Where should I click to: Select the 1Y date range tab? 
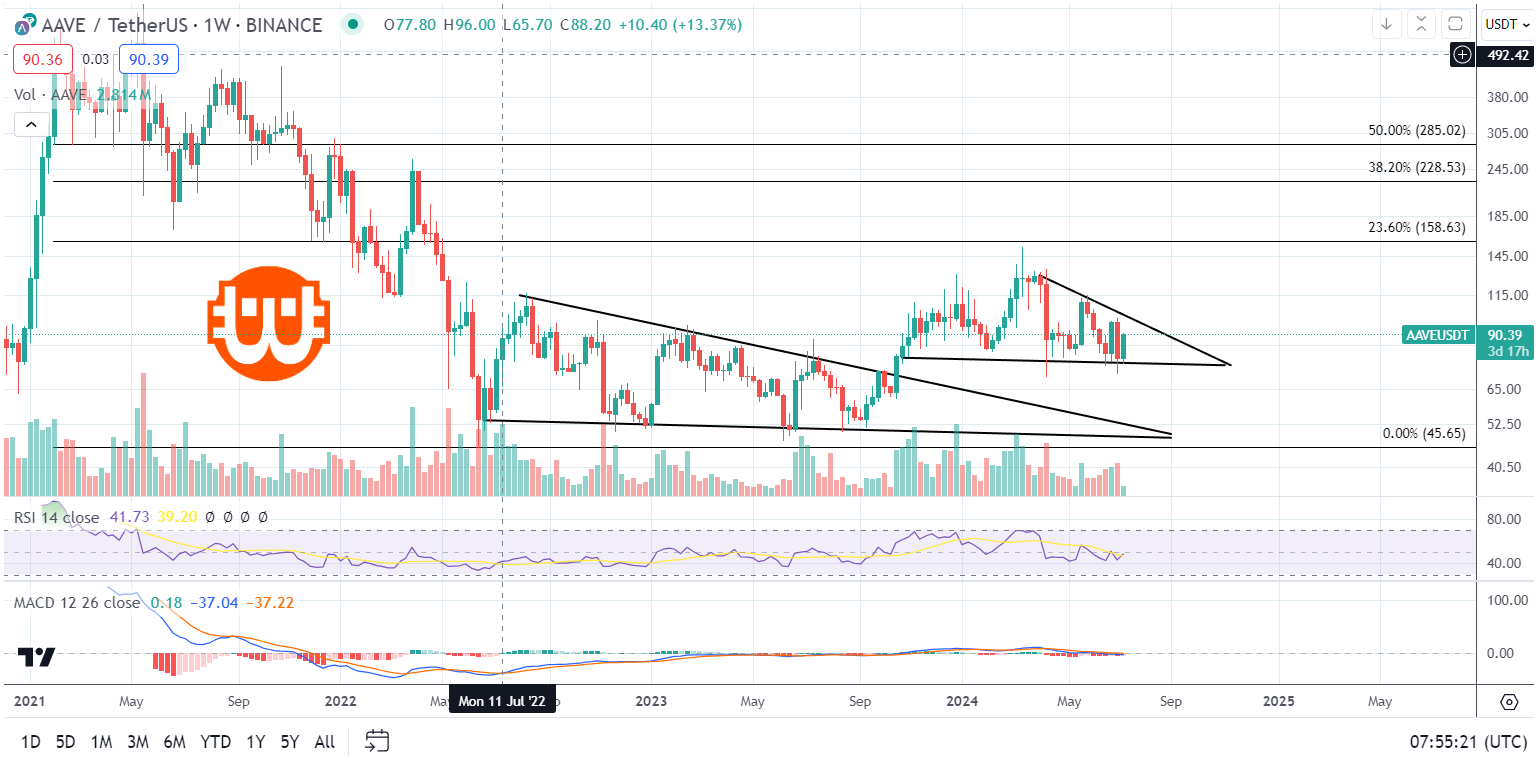[x=255, y=742]
